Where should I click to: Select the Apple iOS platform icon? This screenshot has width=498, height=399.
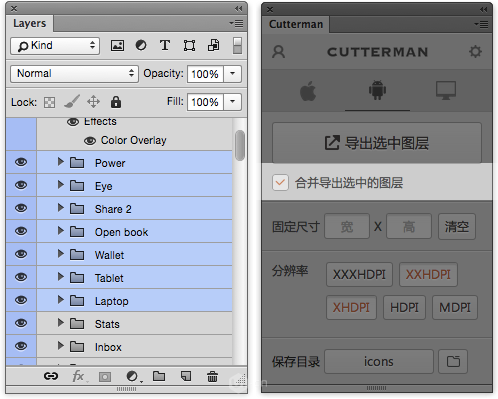tap(308, 91)
